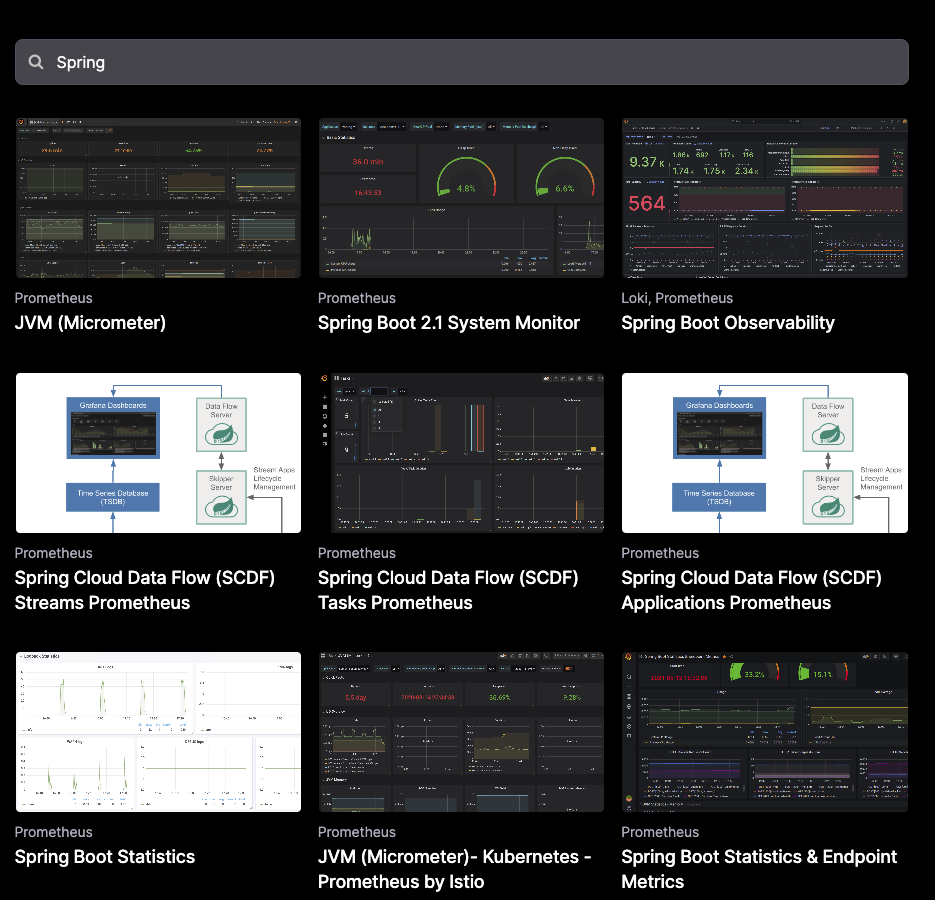Click Prometheus label above Spring Boot 2.1 System Monitor
935x900 pixels.
tap(357, 298)
